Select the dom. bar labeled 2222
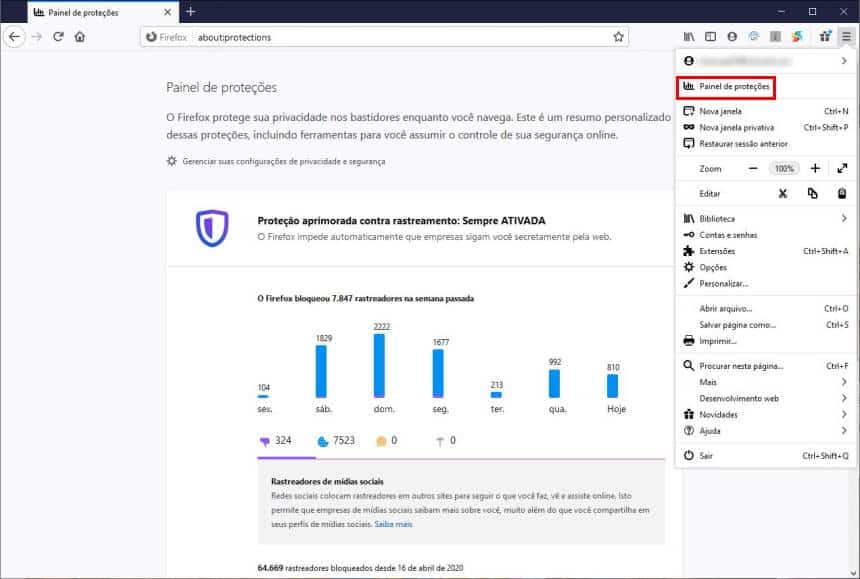The image size is (860, 579). [x=379, y=366]
